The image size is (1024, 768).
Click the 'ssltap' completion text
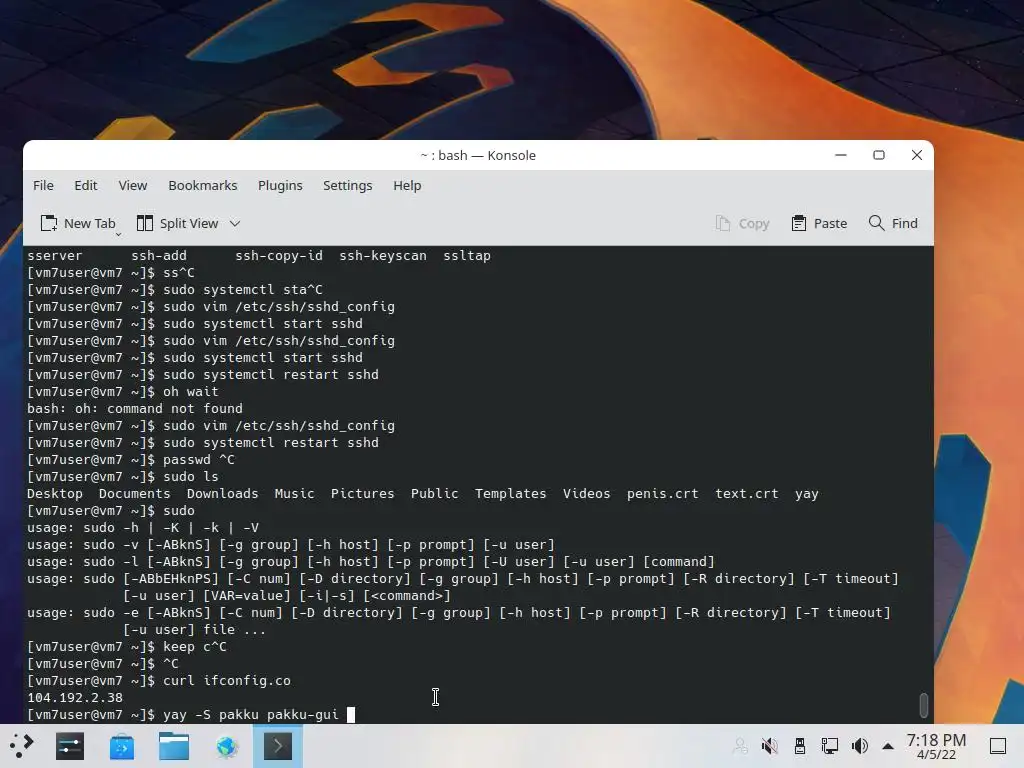click(x=466, y=255)
